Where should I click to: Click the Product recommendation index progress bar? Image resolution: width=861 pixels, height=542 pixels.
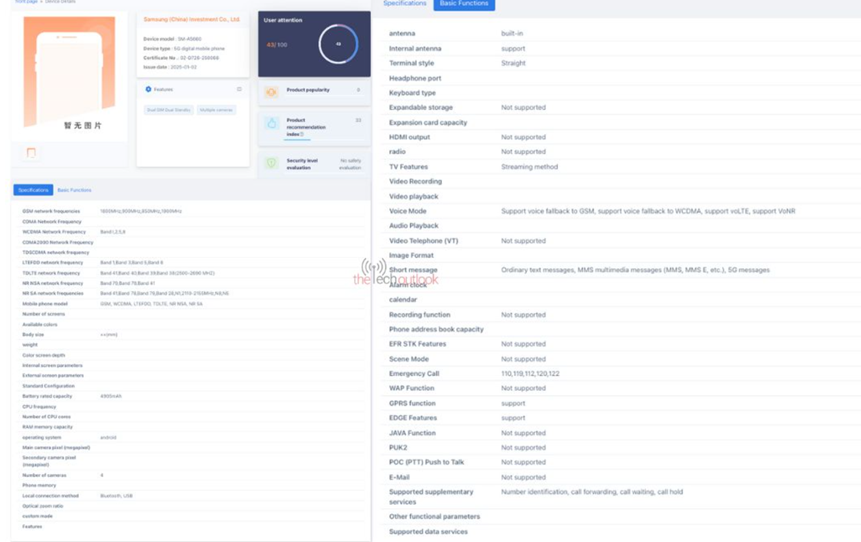(299, 139)
